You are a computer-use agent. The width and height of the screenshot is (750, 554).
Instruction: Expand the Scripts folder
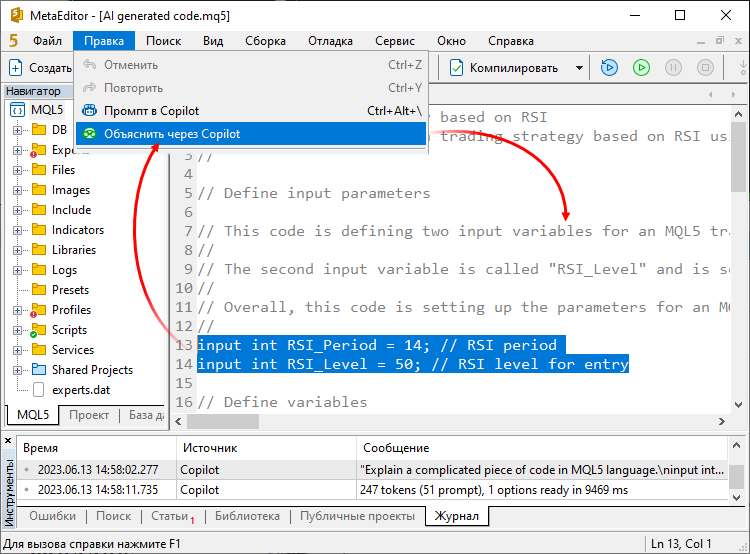tap(17, 331)
